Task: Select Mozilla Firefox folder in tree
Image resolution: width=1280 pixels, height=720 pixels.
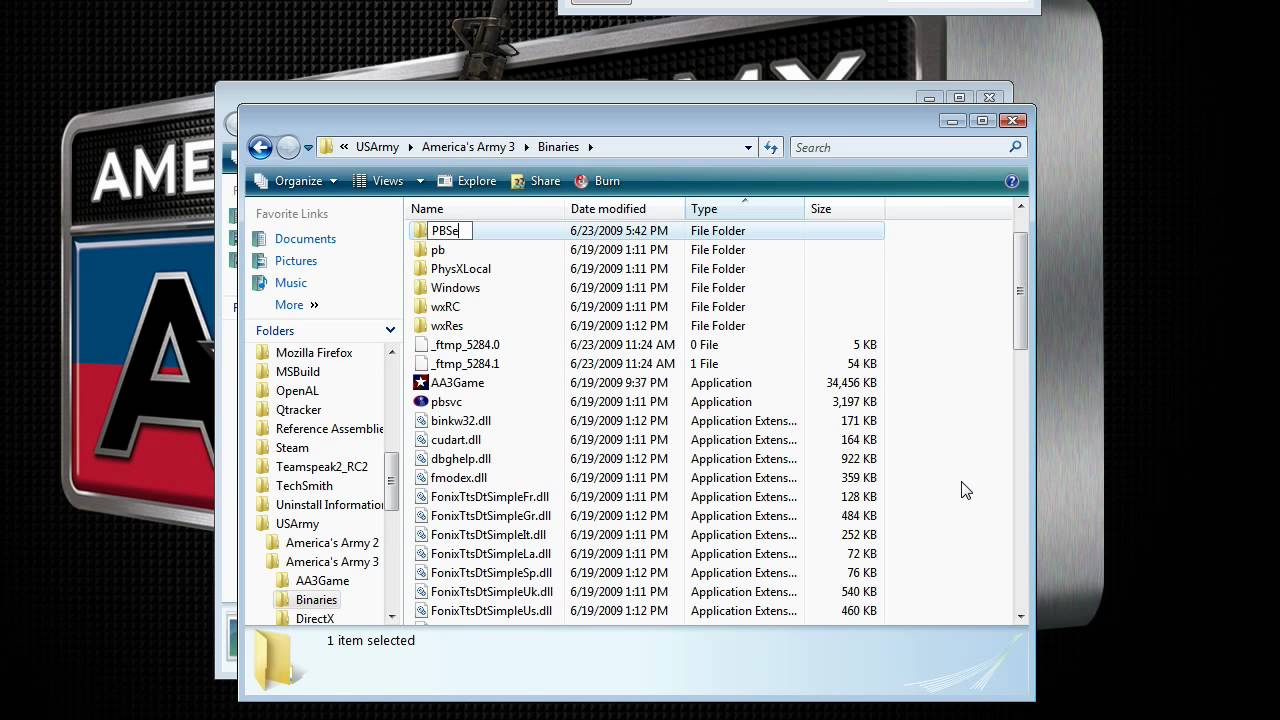Action: pyautogui.click(x=314, y=353)
